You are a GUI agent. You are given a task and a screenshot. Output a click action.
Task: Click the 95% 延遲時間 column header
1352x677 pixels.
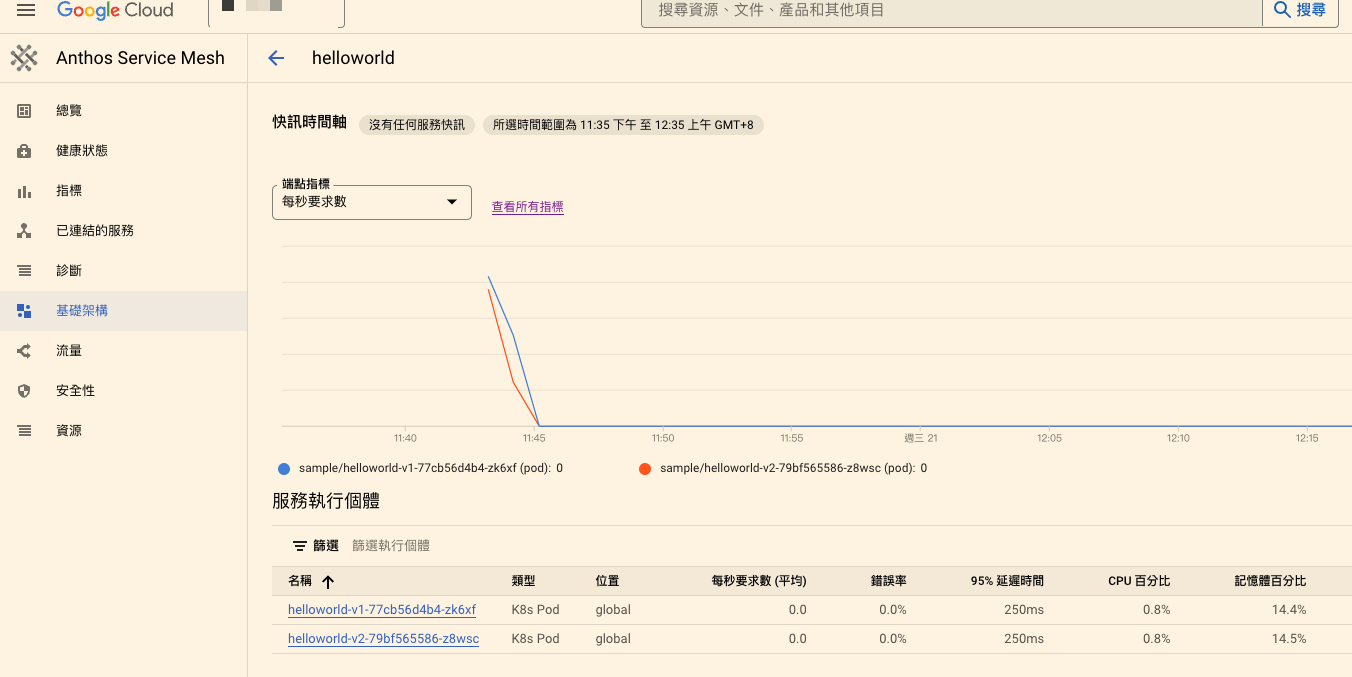click(1007, 581)
